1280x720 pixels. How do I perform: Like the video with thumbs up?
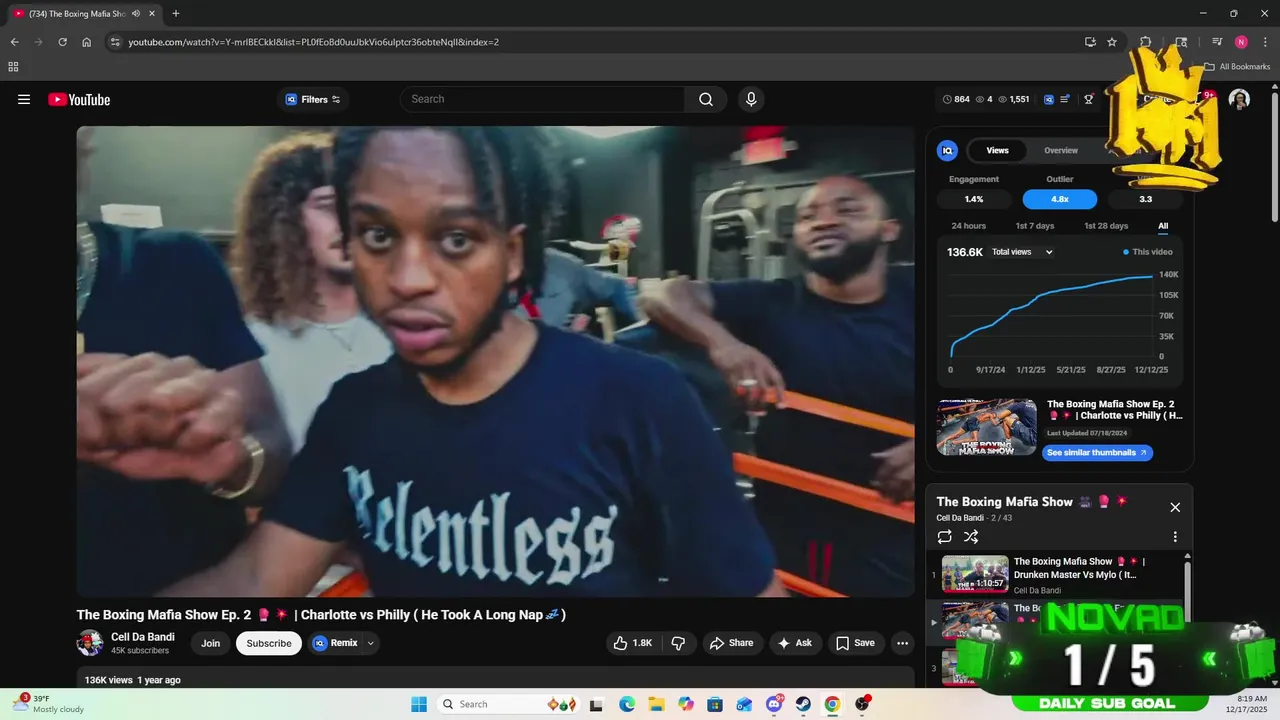[x=632, y=643]
